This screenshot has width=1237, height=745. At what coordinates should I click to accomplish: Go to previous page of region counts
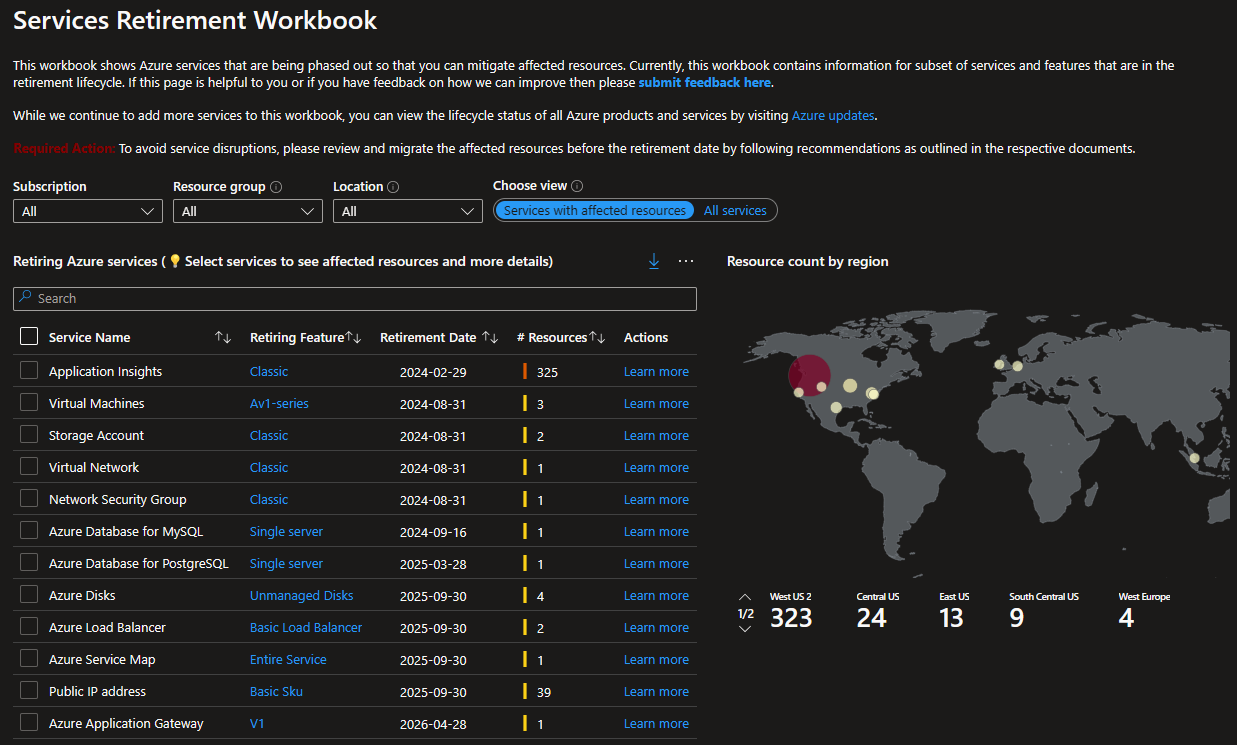click(x=745, y=598)
